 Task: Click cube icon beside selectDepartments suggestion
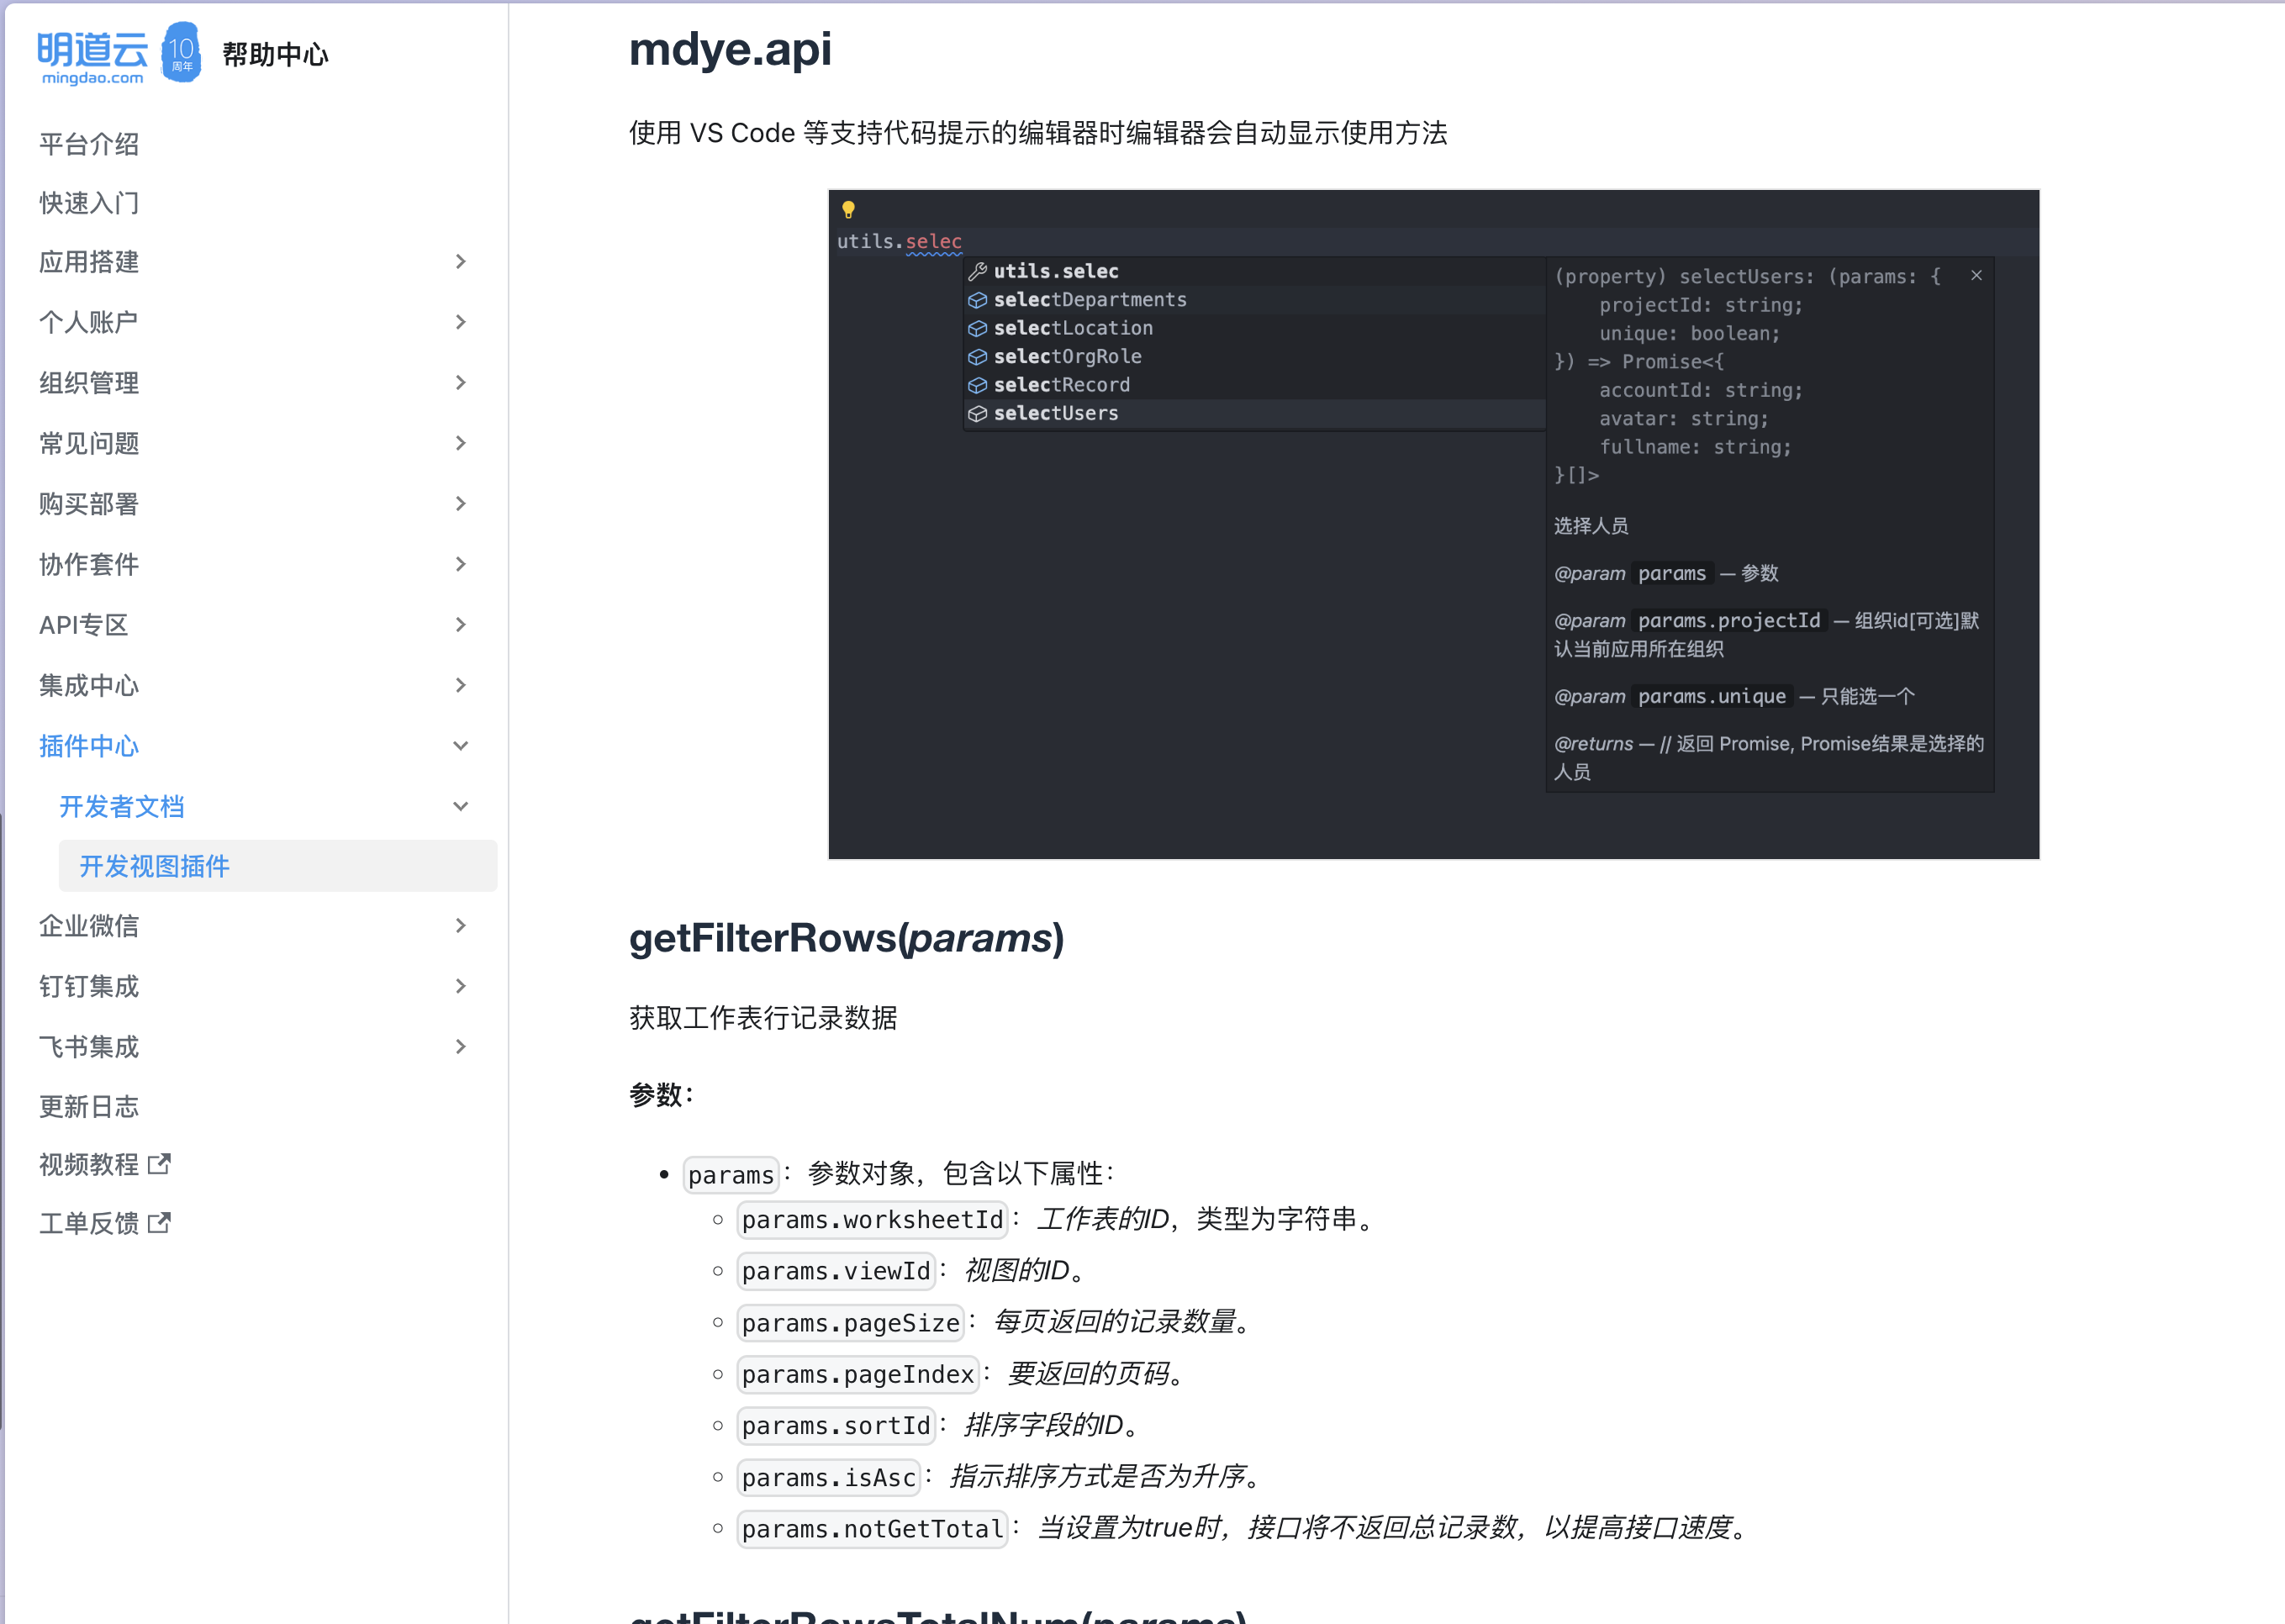(x=978, y=300)
